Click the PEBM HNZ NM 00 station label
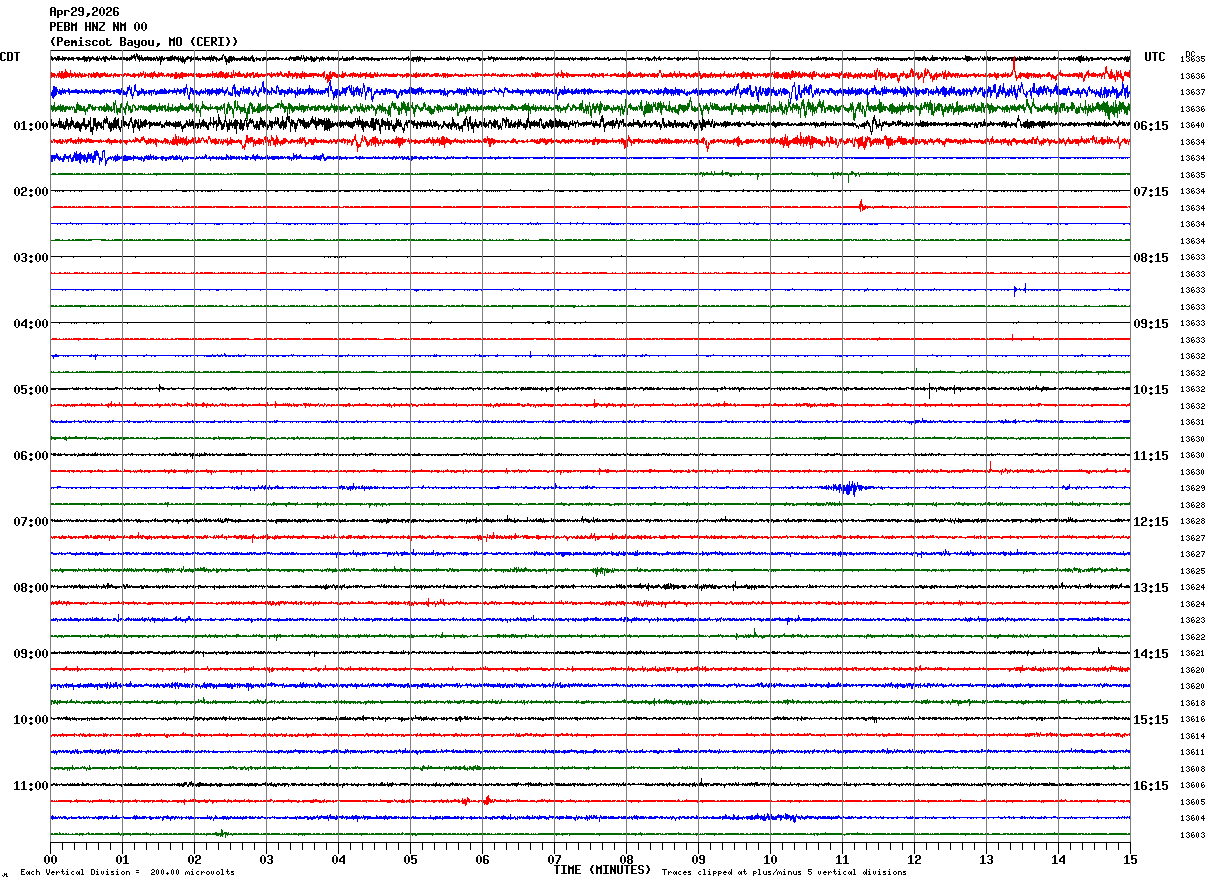This screenshot has width=1210, height=886. 98,27
